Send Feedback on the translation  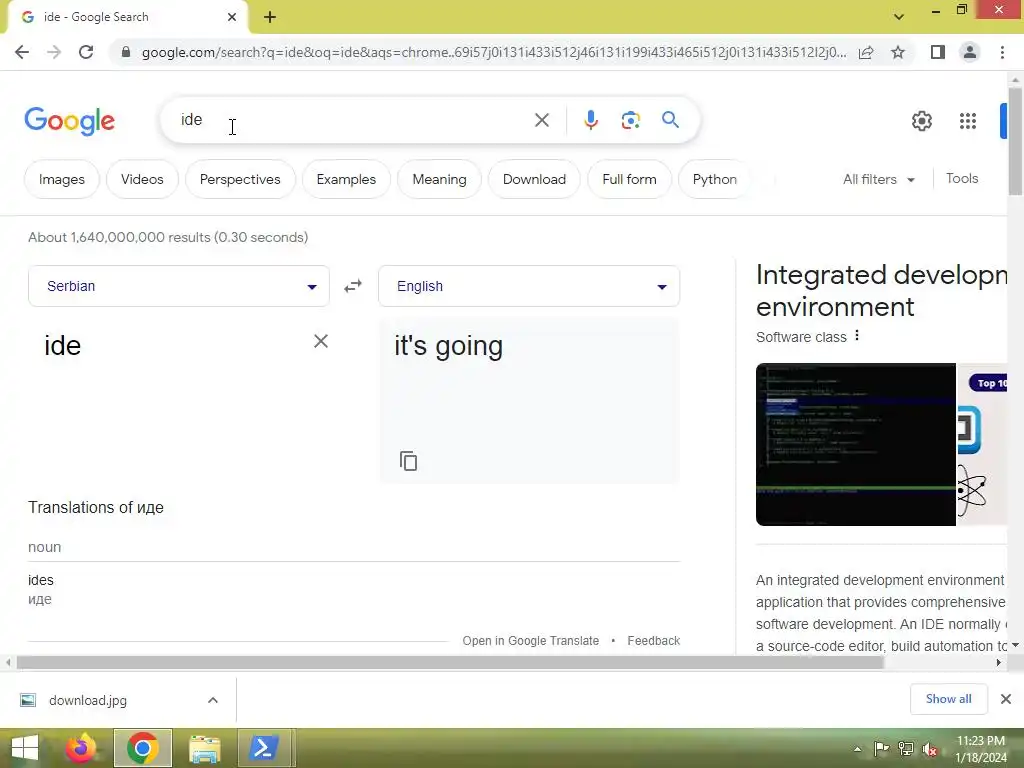[x=654, y=641]
